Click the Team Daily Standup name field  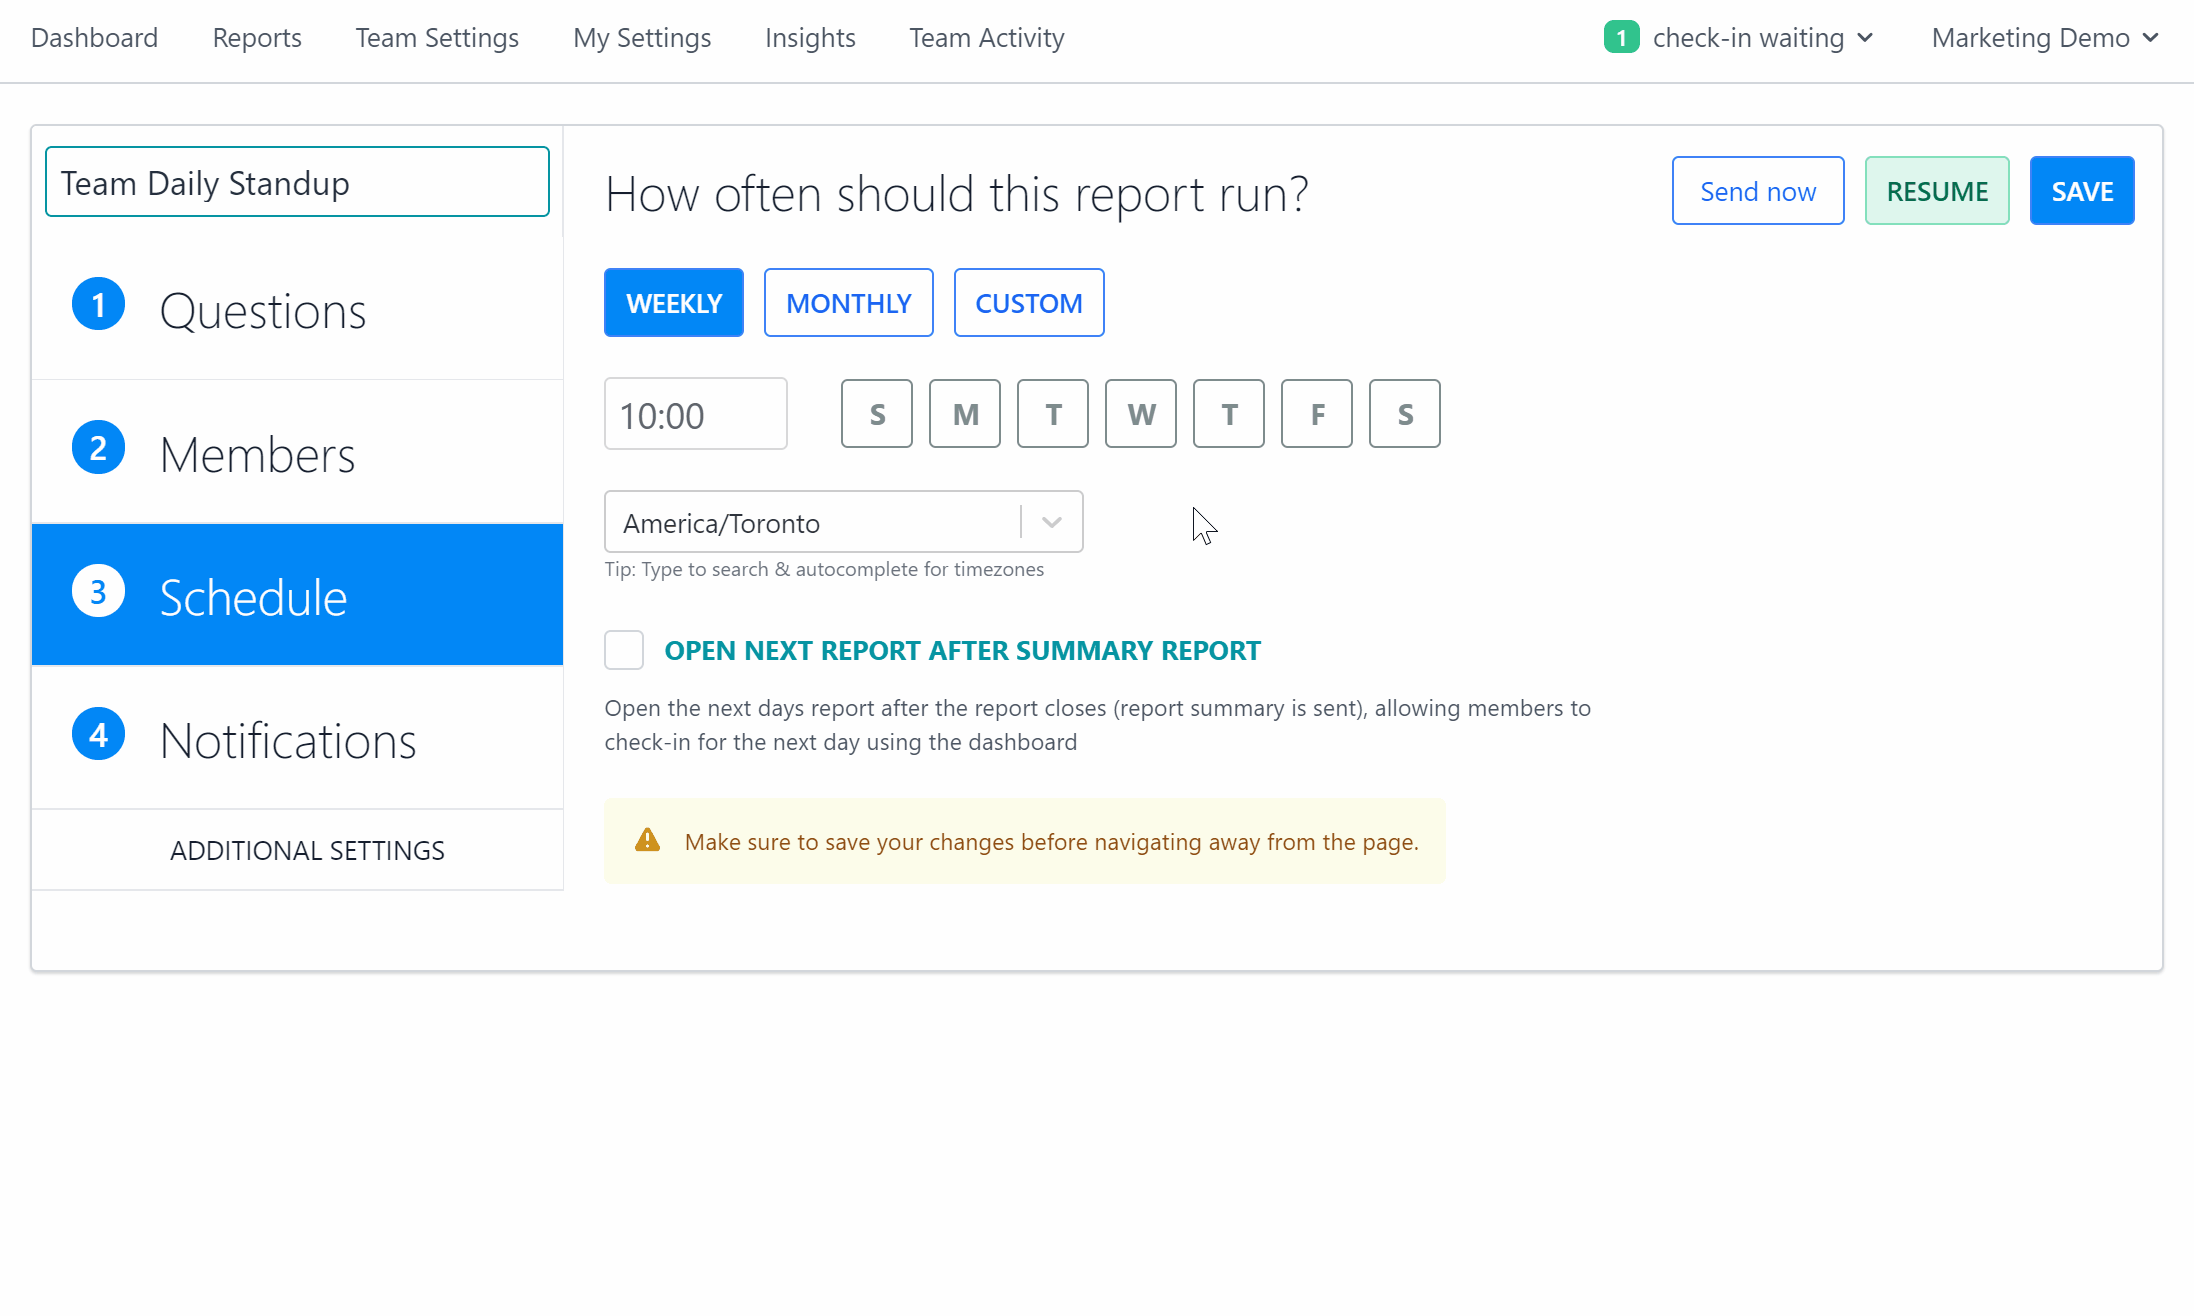pyautogui.click(x=297, y=181)
